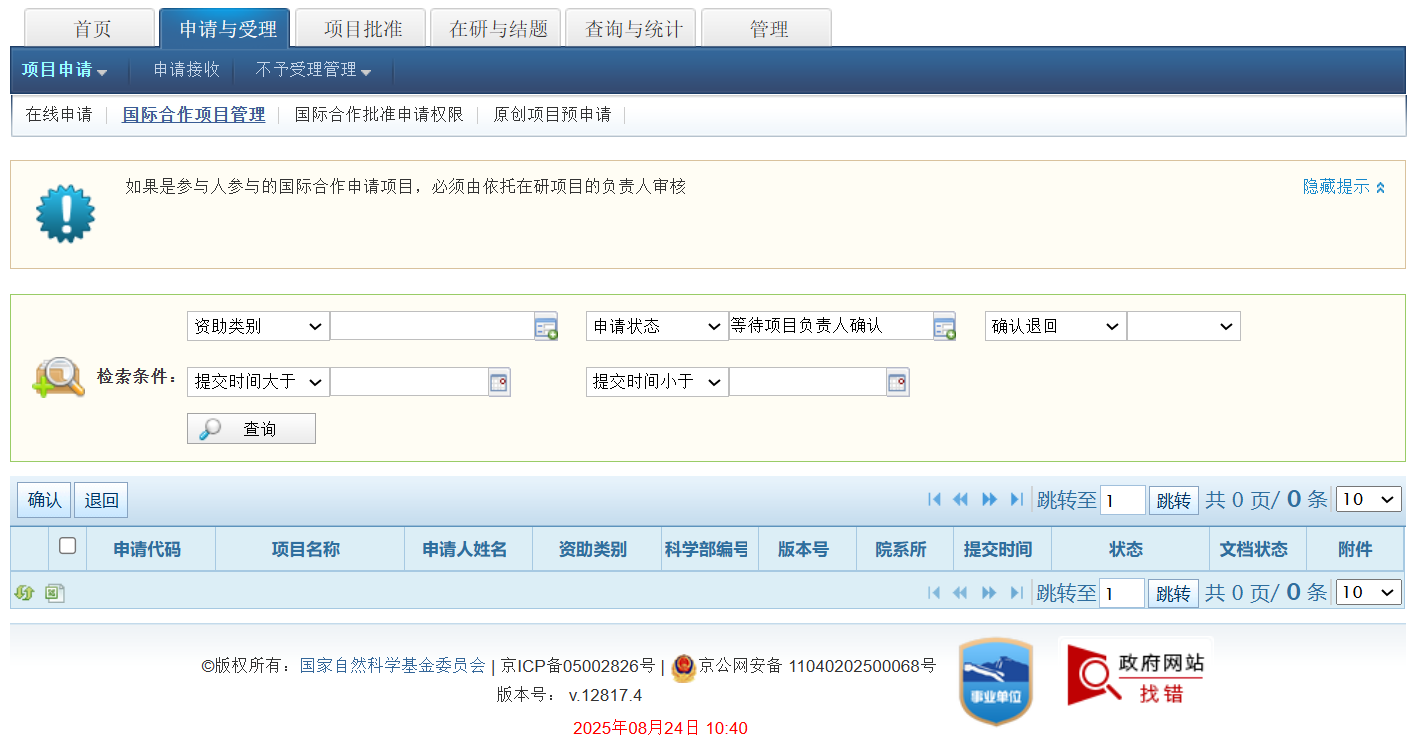The width and height of the screenshot is (1419, 750).
Task: Open calendar icon for 提交时间大于 date
Action: [x=499, y=382]
